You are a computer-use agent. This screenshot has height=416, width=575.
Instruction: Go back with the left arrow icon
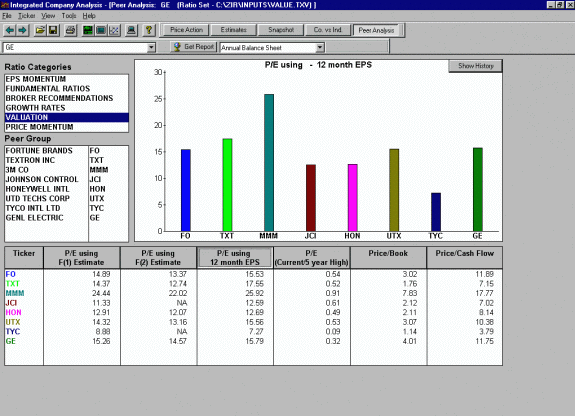[10, 30]
